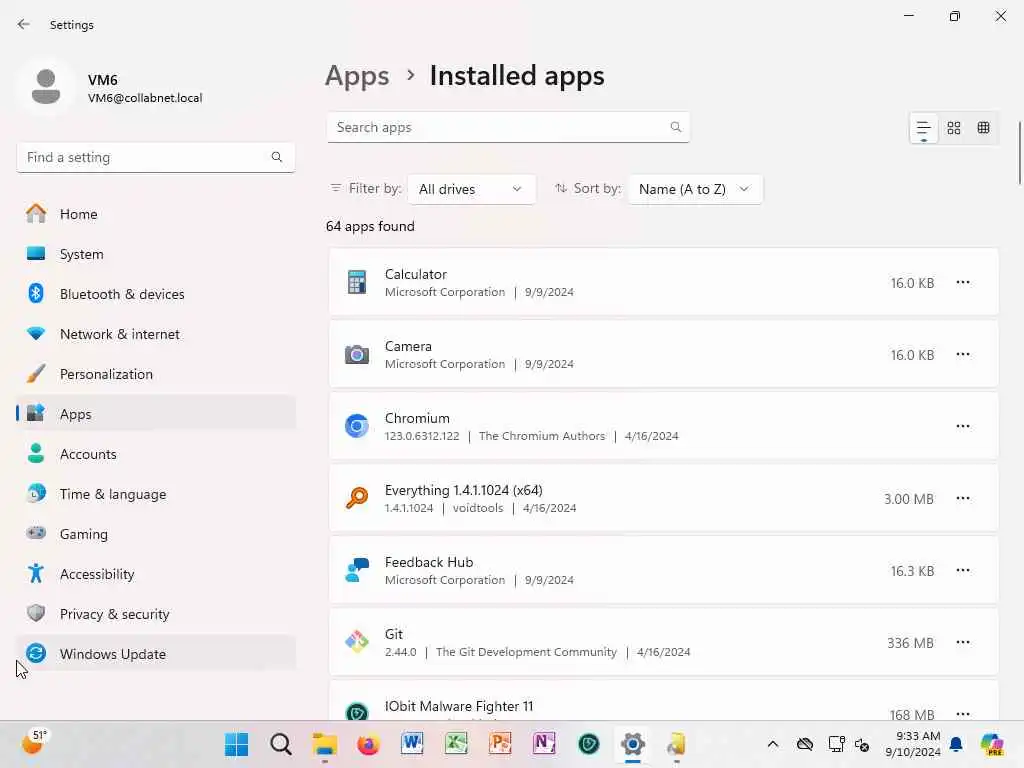Click the Feedback Hub app icon

[x=357, y=570]
